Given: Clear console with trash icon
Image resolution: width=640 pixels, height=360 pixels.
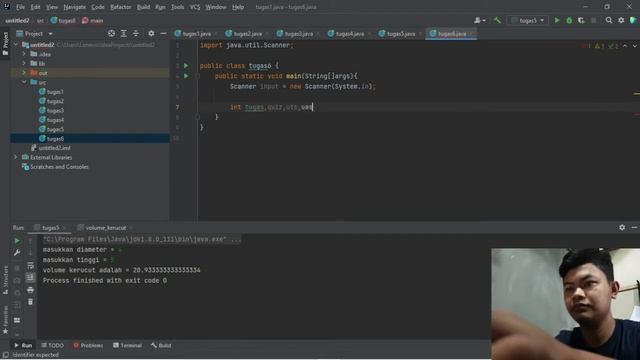Looking at the screenshot, I should click(30, 302).
